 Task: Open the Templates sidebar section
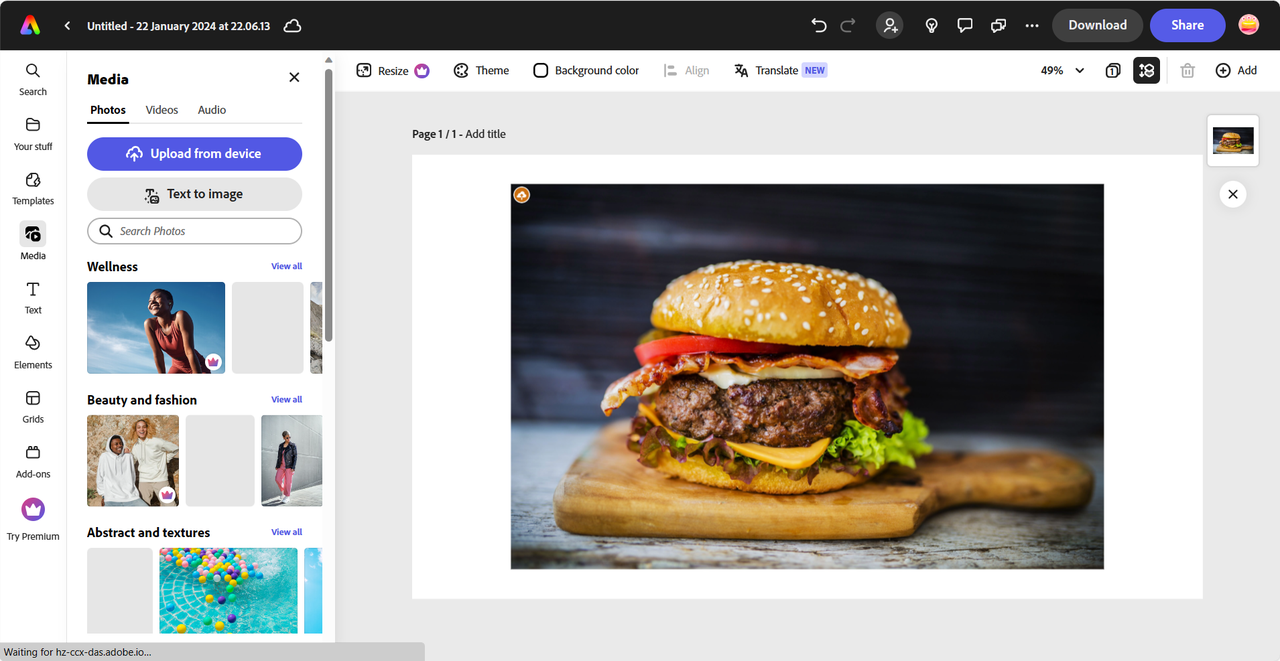(x=33, y=187)
